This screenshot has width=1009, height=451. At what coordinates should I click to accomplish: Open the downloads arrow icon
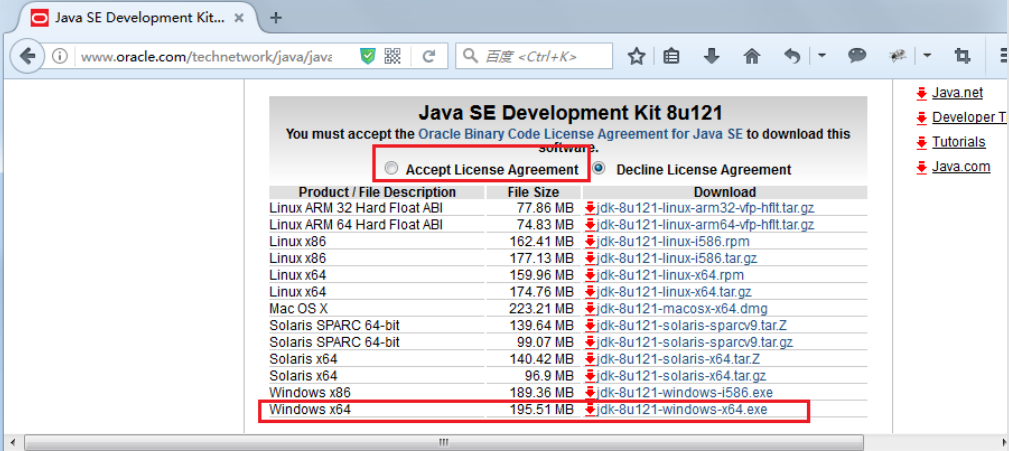point(711,57)
